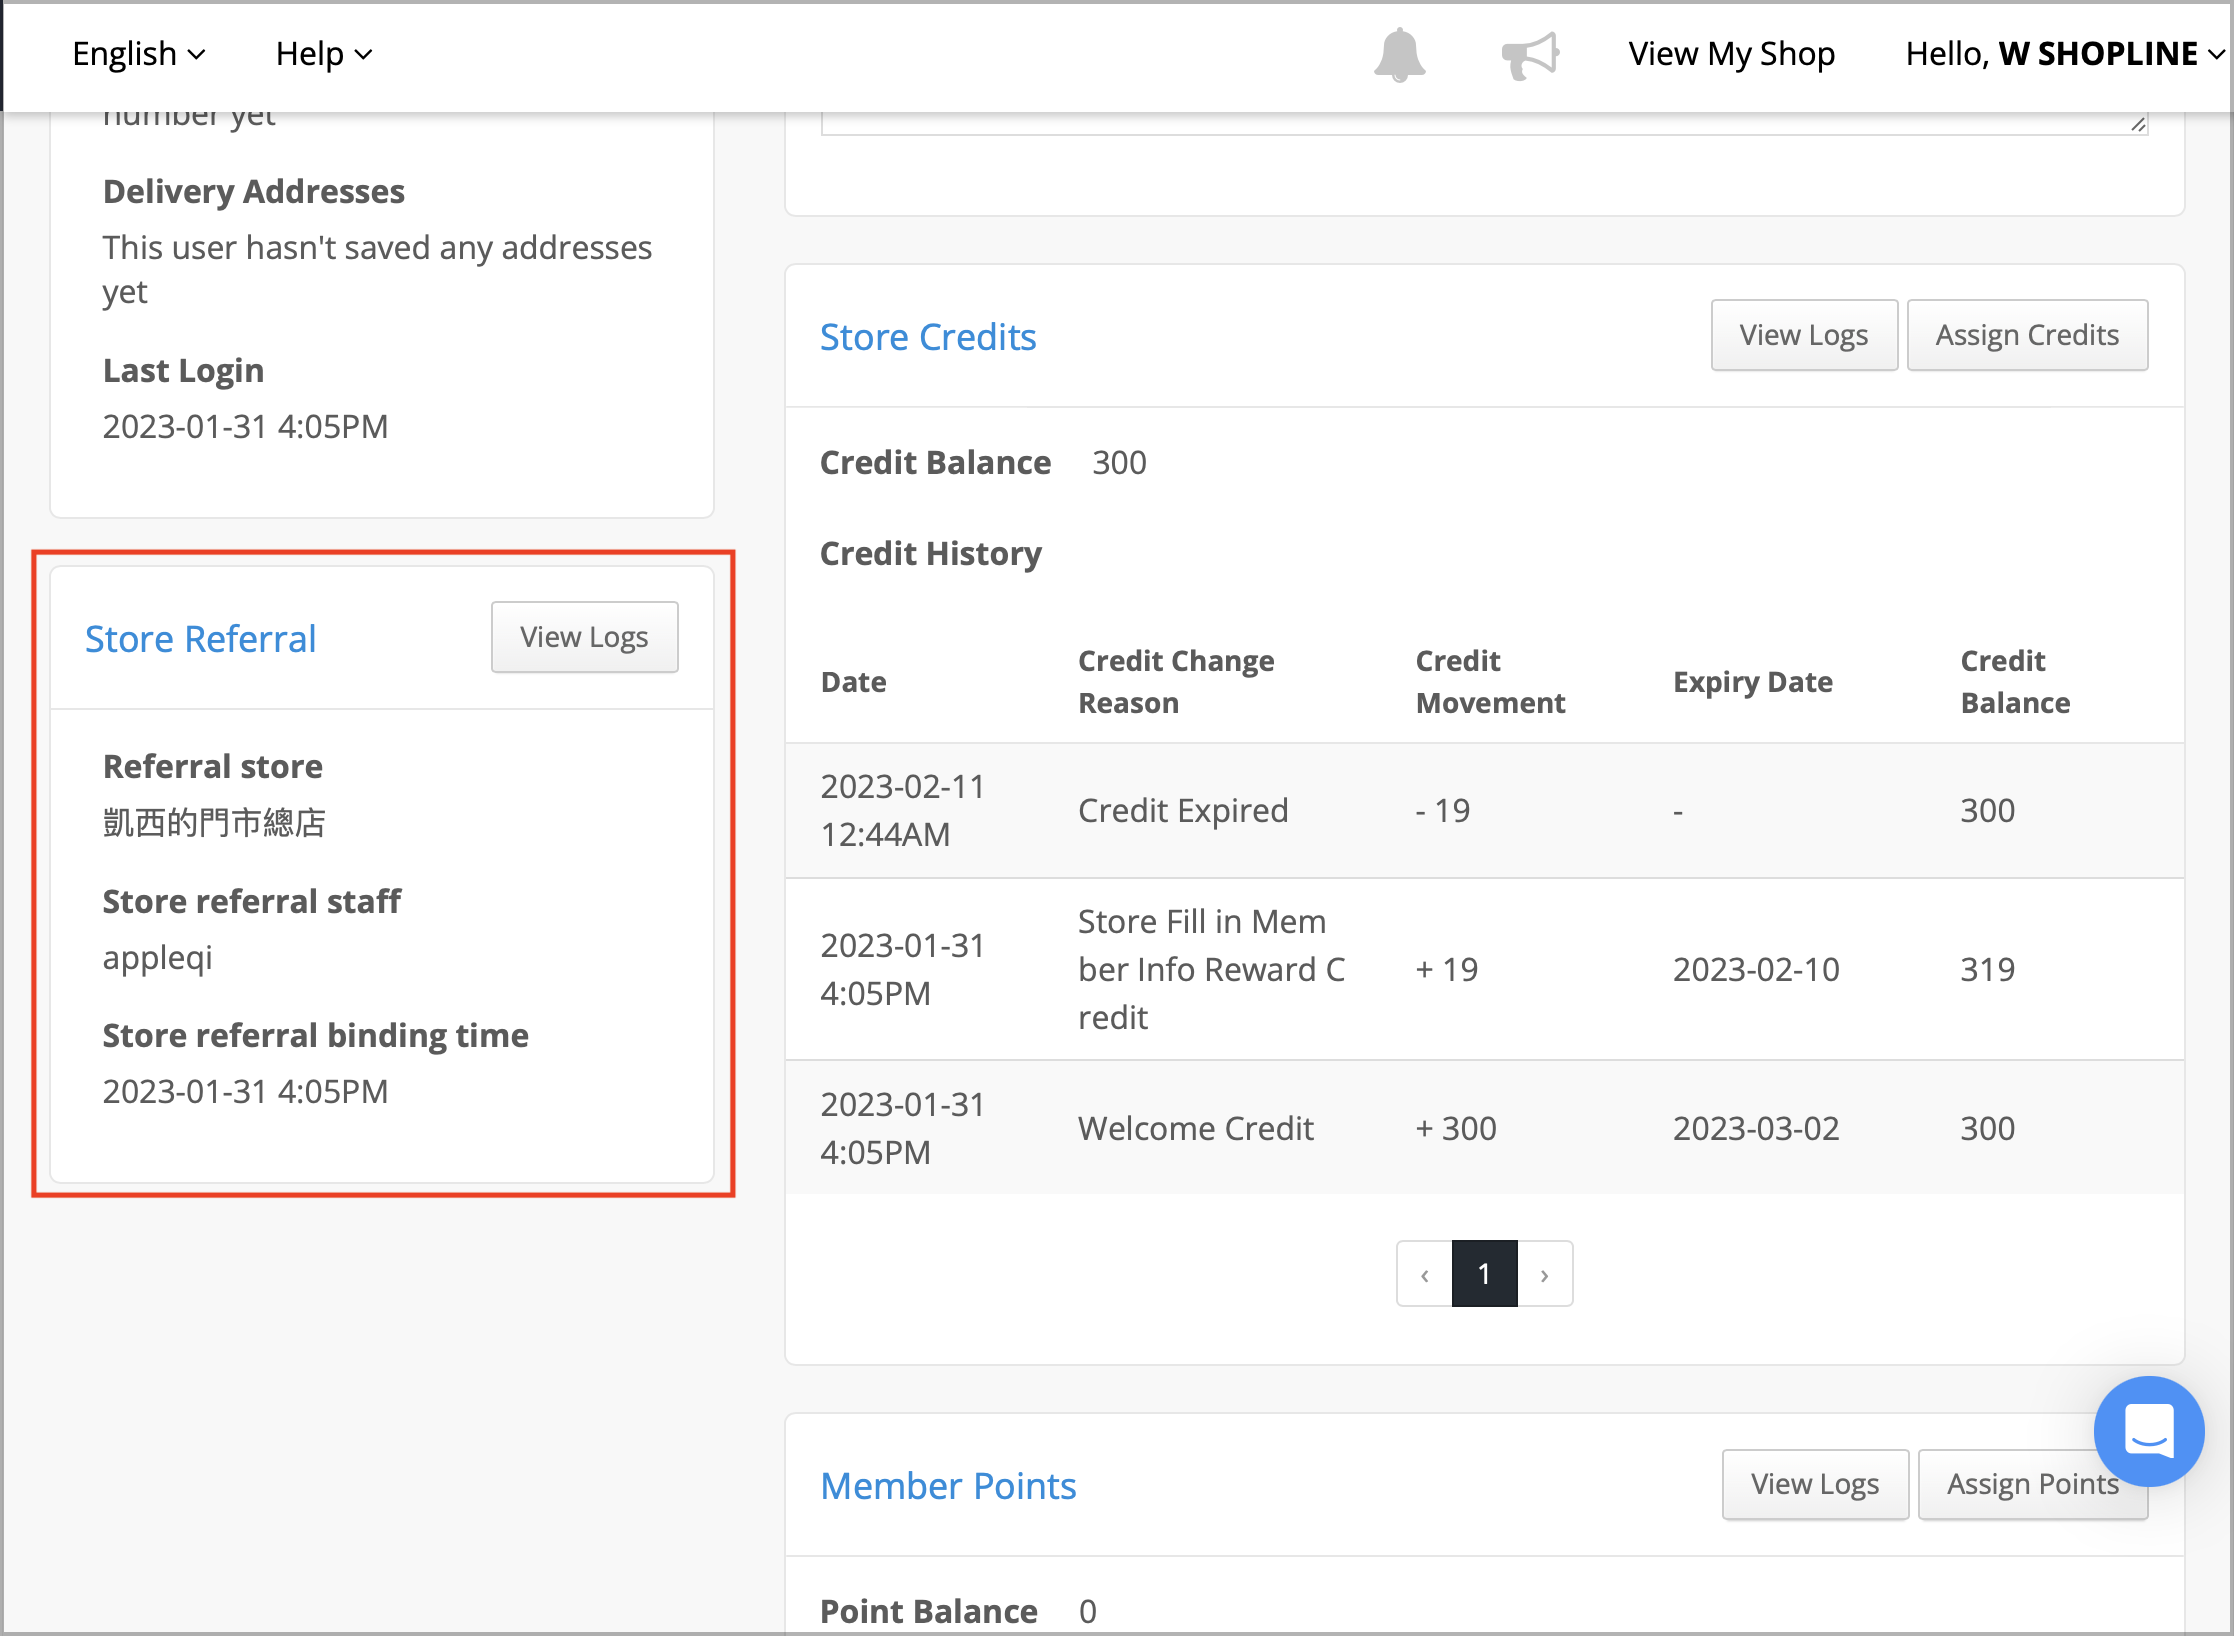The height and width of the screenshot is (1636, 2234).
Task: Click the Credit Balance value 300
Action: pos(1119,463)
